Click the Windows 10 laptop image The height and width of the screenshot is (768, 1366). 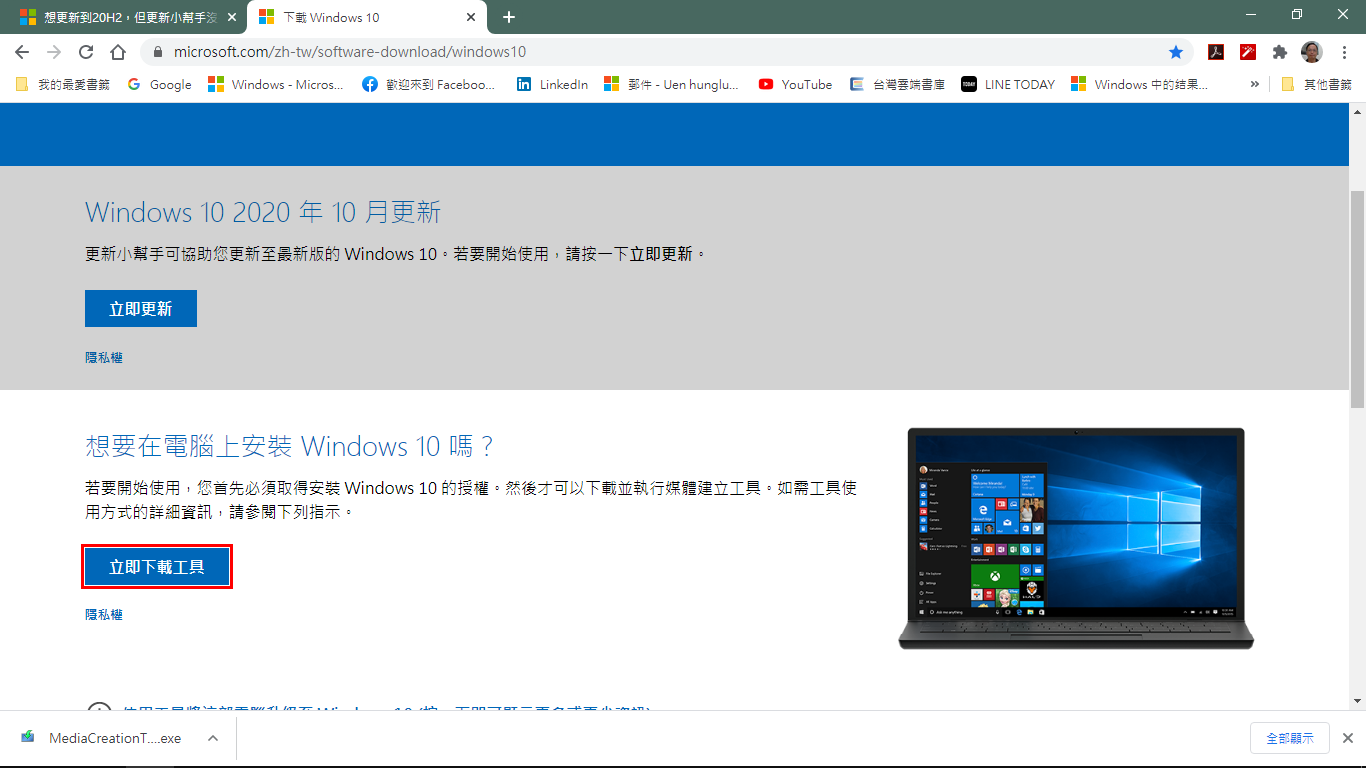(1076, 538)
